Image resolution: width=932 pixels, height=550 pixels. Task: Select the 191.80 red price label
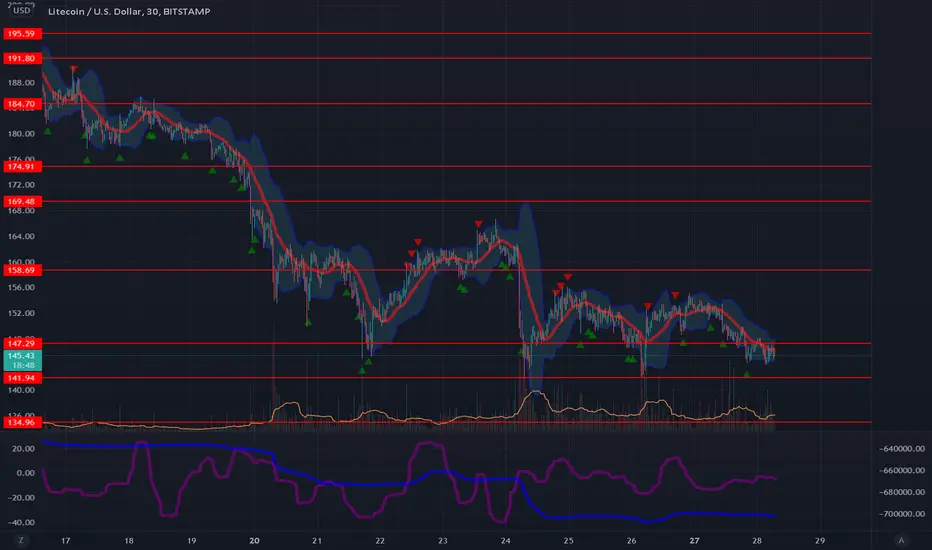tap(23, 58)
